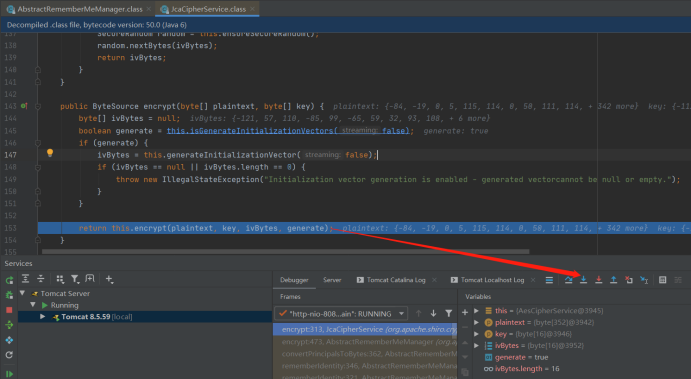Image resolution: width=691 pixels, height=379 pixels.
Task: Close the Tomcat Localhost Log tab
Action: (533, 280)
